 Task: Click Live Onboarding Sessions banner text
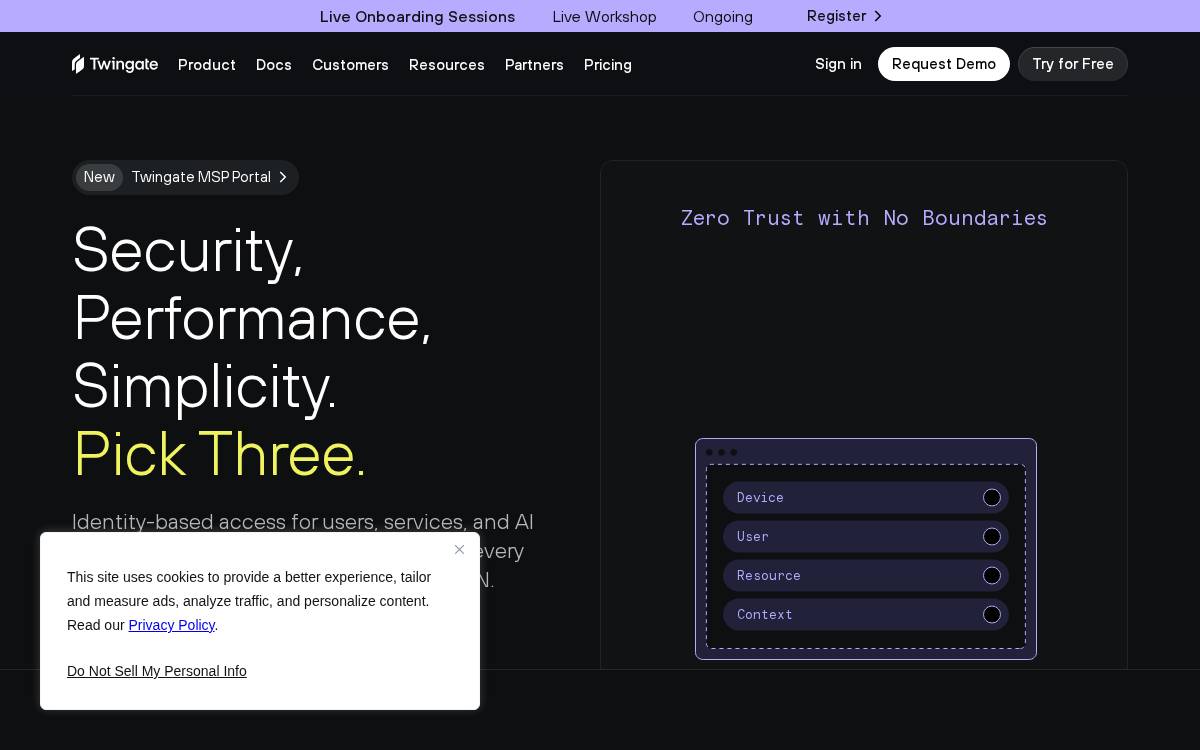pyautogui.click(x=417, y=16)
